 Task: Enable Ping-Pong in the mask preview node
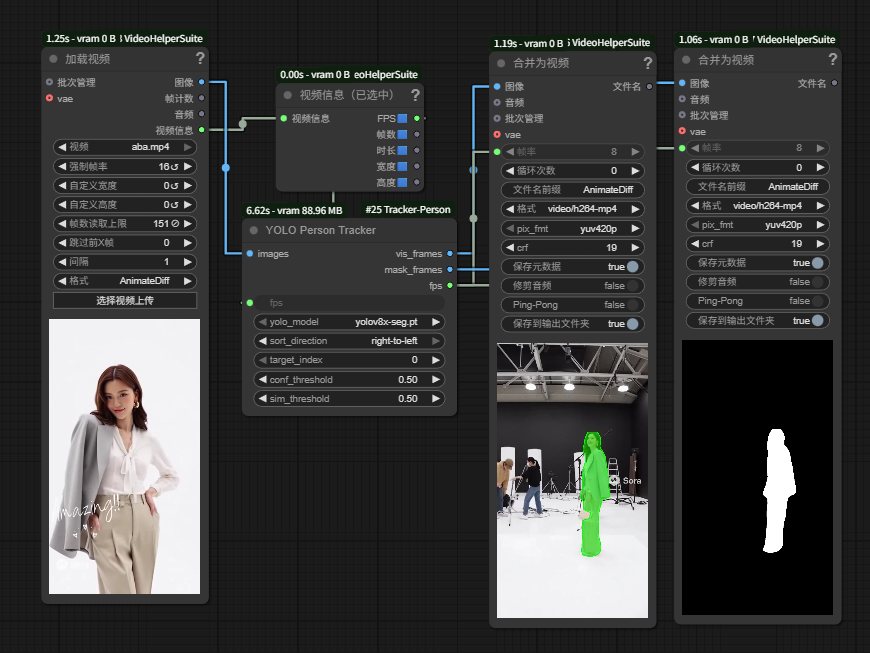pyautogui.click(x=817, y=301)
